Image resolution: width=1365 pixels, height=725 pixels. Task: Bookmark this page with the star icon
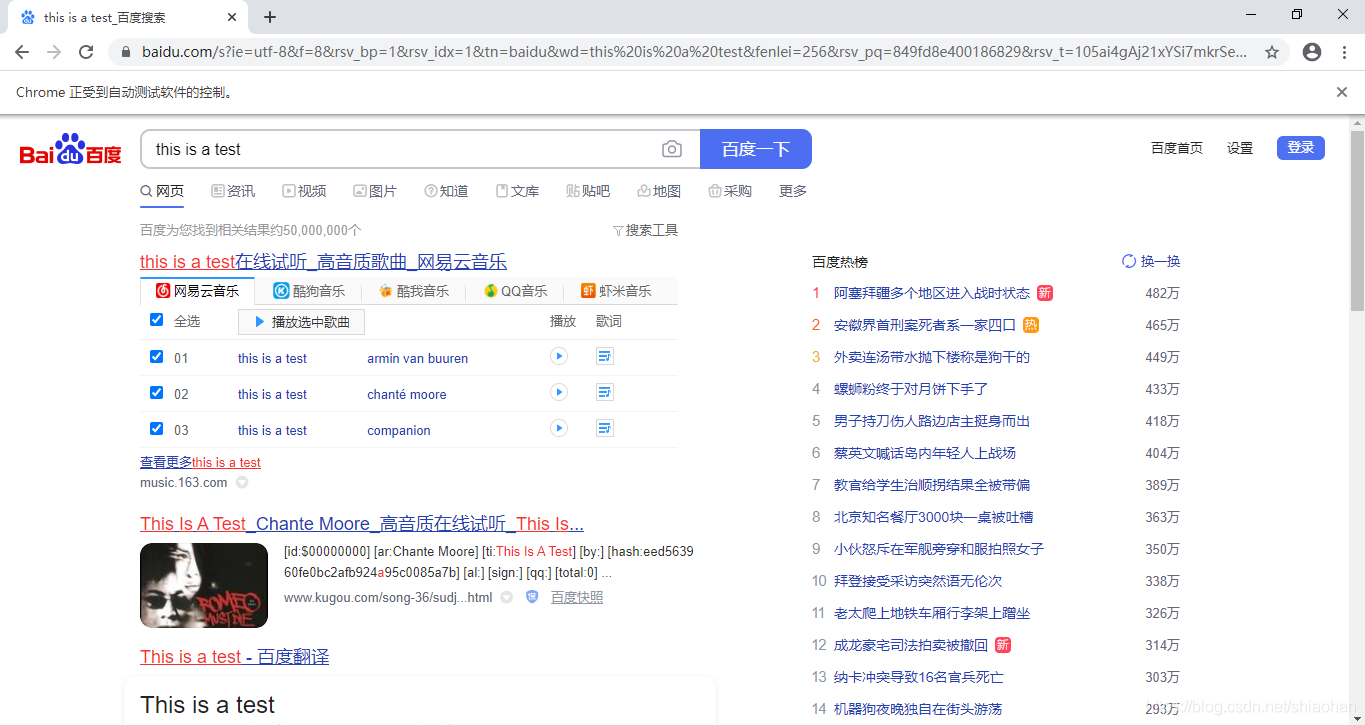[1272, 52]
